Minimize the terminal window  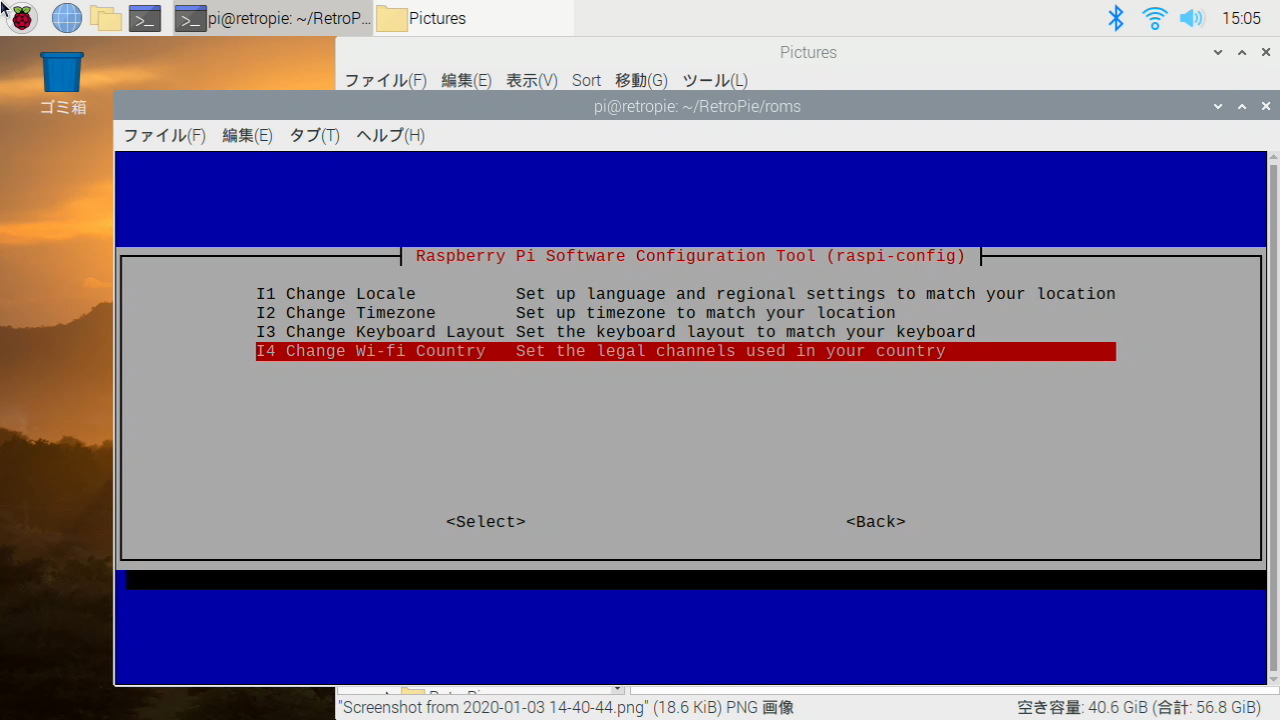click(1218, 106)
